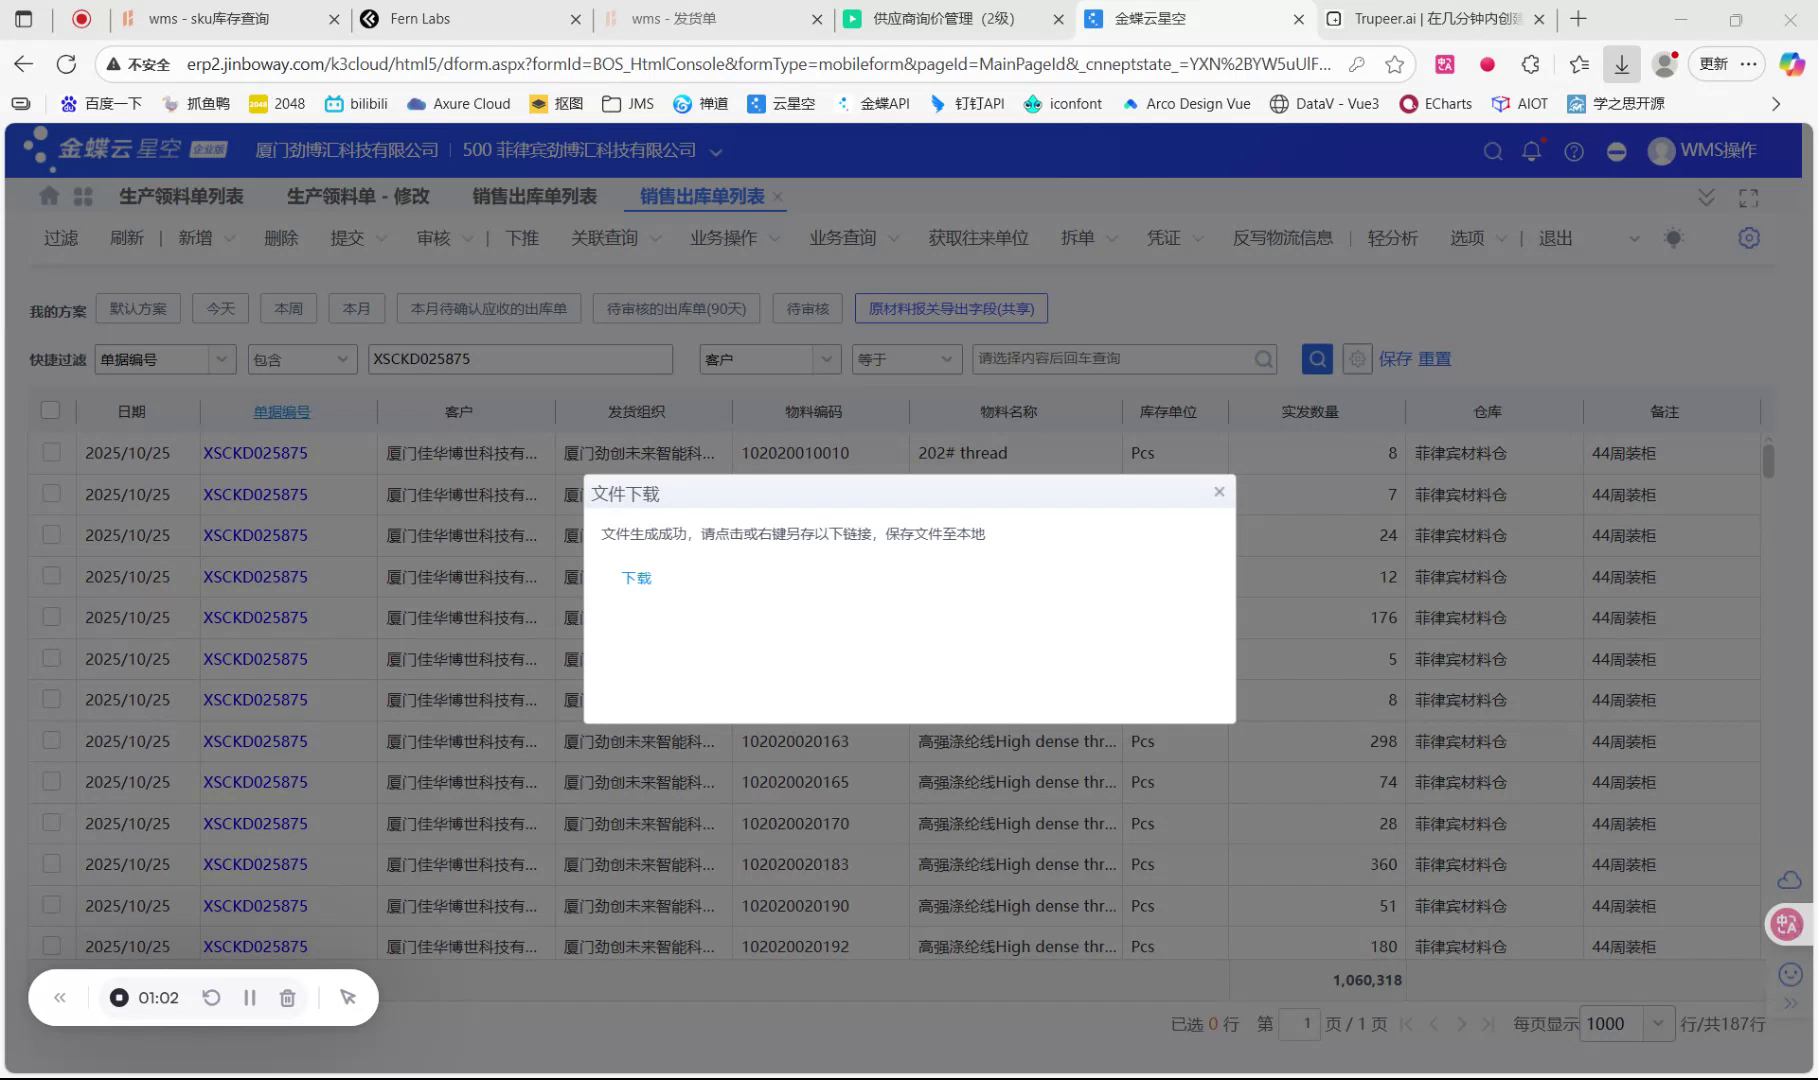This screenshot has height=1080, width=1818.
Task: Enter fullscreen mode with the expand icon
Action: (x=1748, y=197)
